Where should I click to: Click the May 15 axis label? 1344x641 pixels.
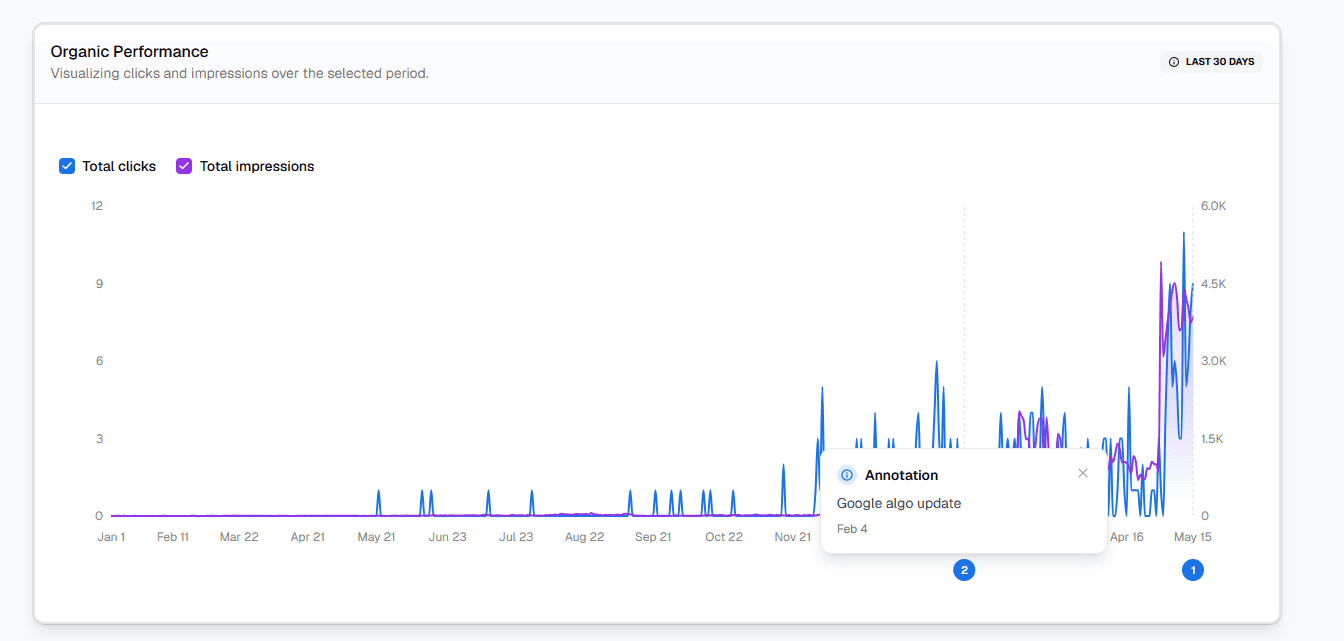[x=1192, y=537]
